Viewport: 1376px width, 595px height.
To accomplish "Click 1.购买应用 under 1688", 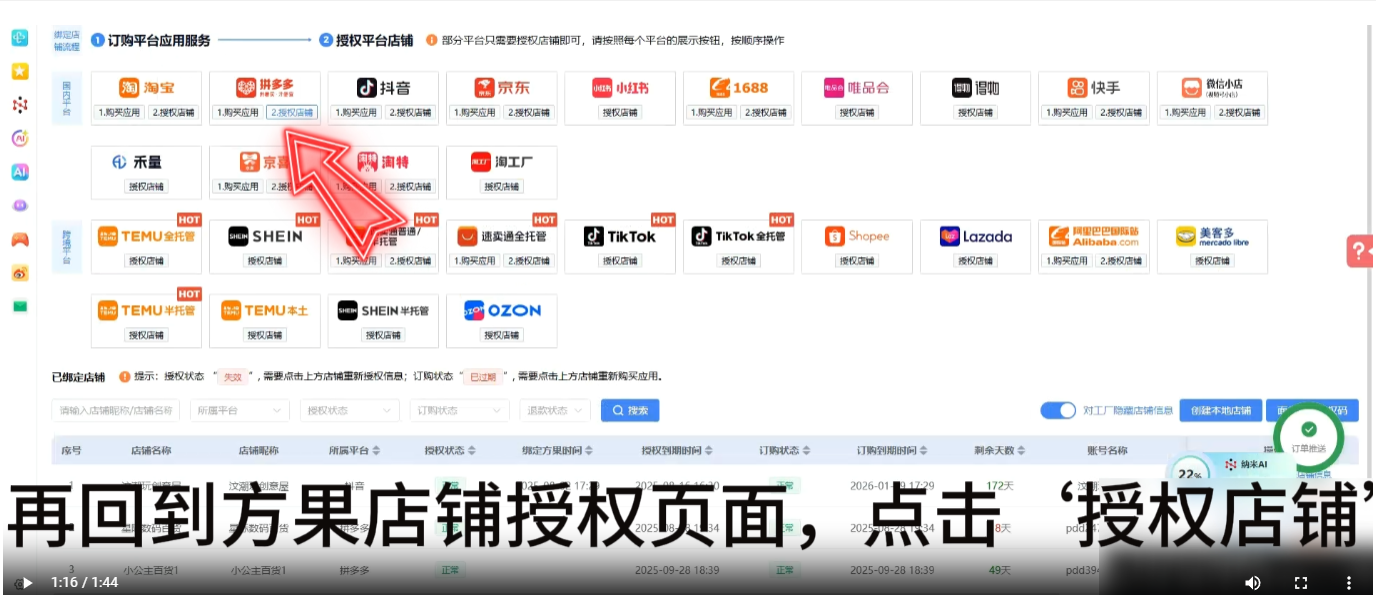I will tap(712, 112).
